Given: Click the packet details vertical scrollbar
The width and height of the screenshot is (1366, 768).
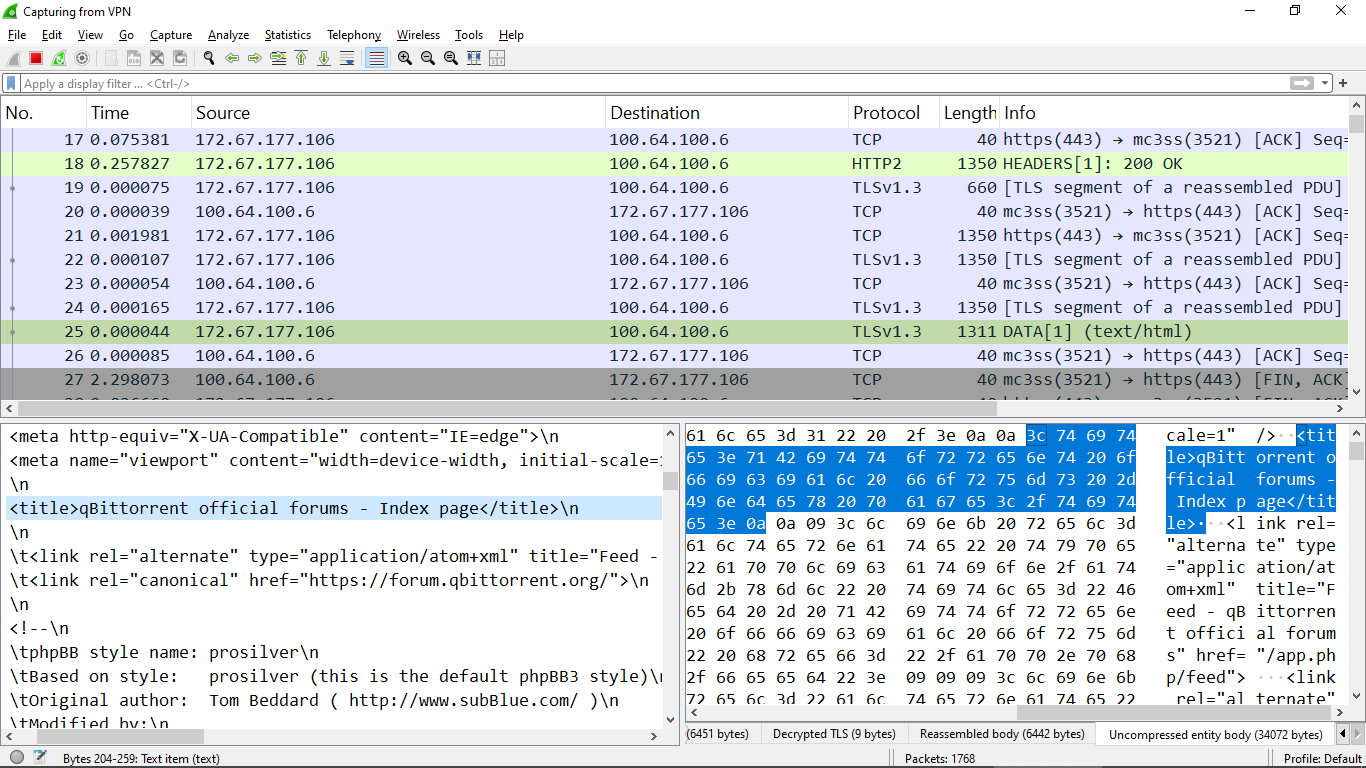Looking at the screenshot, I should click(x=670, y=576).
